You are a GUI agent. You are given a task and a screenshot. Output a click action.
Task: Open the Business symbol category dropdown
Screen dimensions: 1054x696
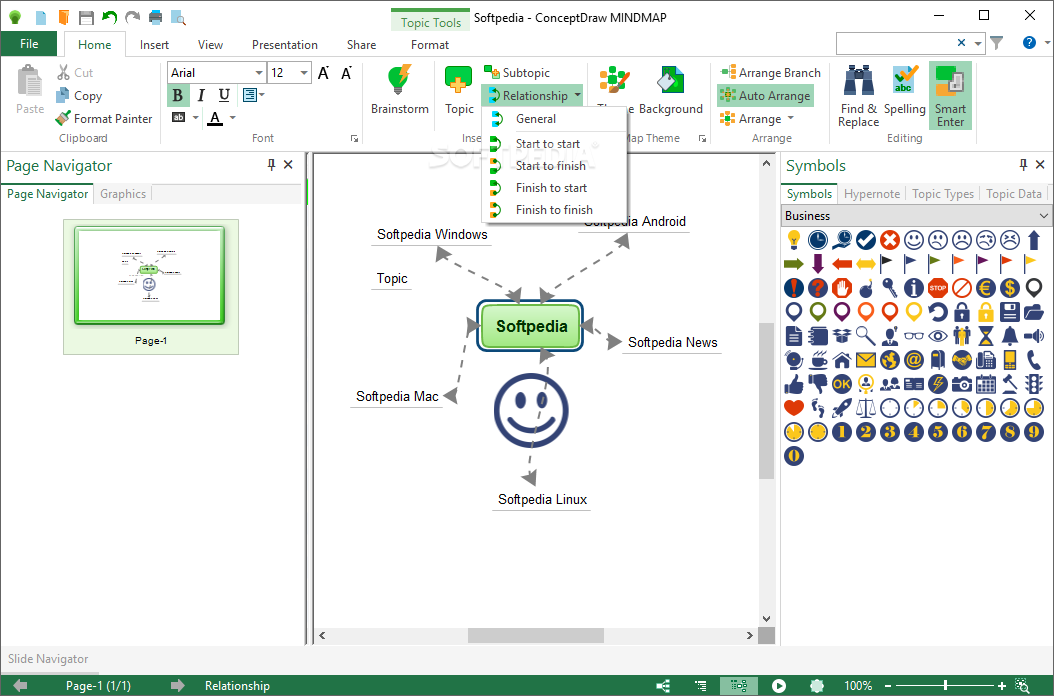point(1043,216)
